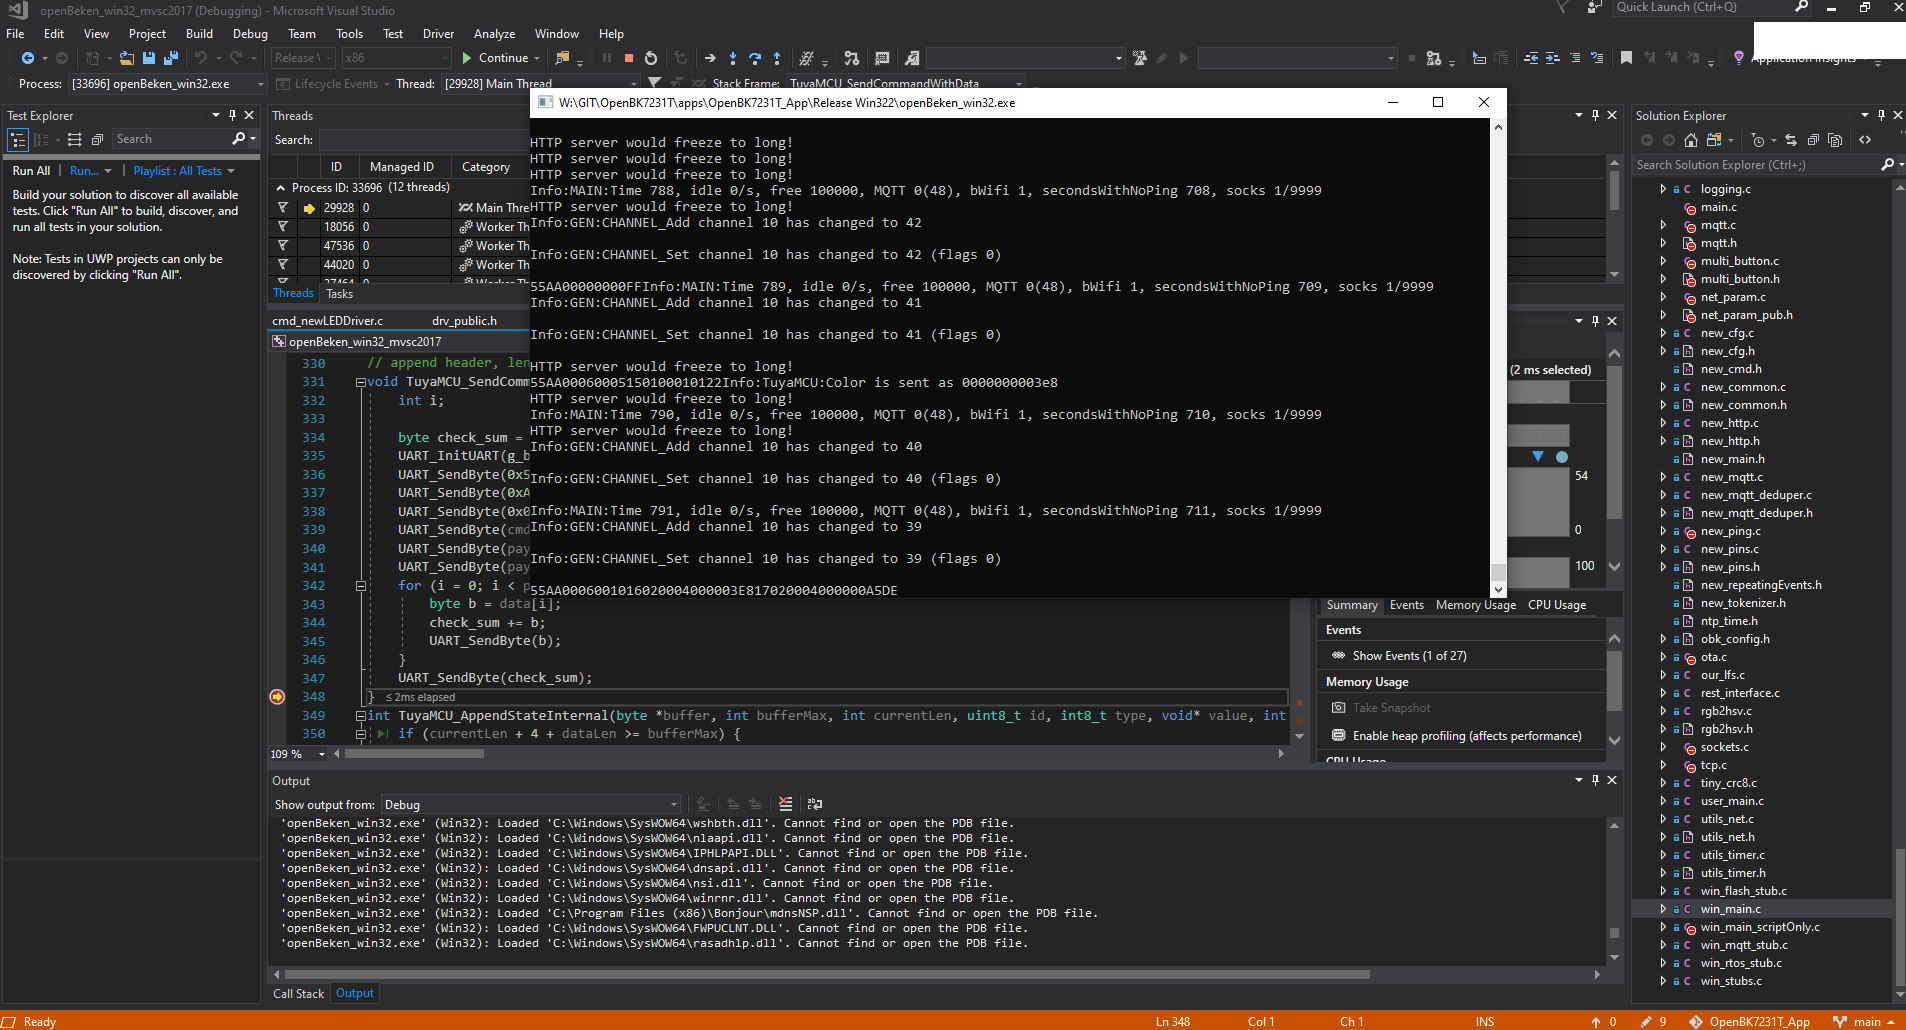Click View Code icon in Solution Explorer
Screen dimensions: 1906x1030
[1865, 140]
